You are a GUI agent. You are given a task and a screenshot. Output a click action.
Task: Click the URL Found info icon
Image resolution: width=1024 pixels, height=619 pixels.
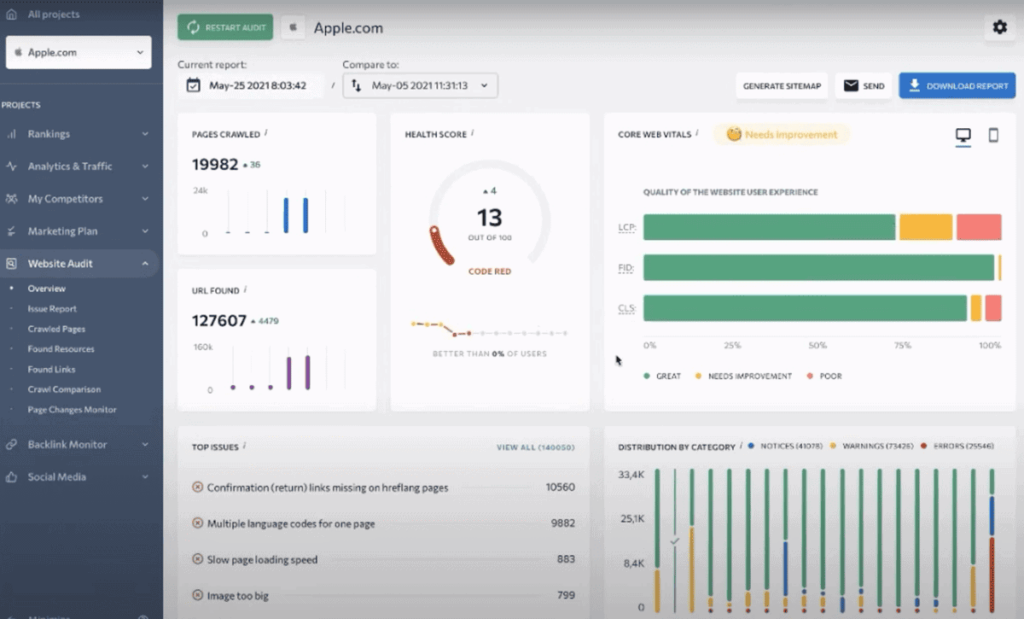click(245, 289)
